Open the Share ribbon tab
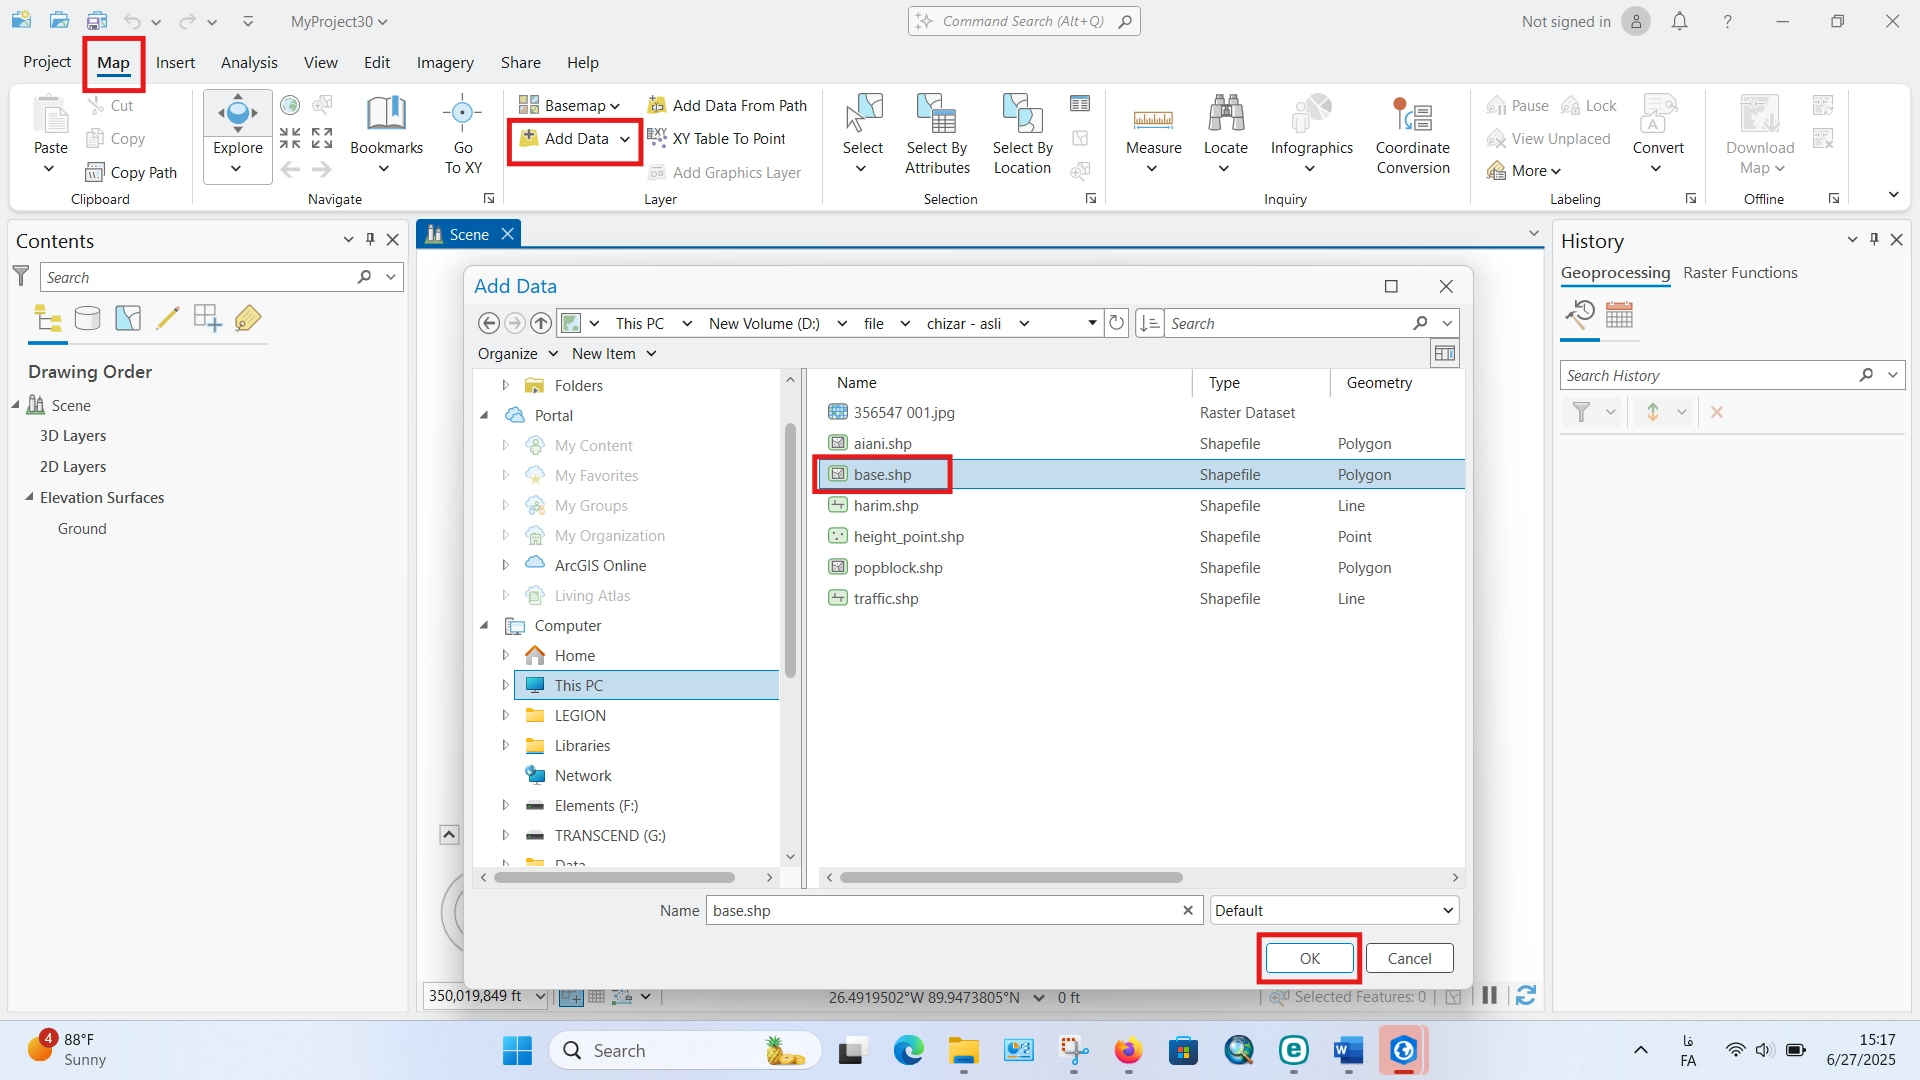Screen dimensions: 1920x1080 (520, 62)
